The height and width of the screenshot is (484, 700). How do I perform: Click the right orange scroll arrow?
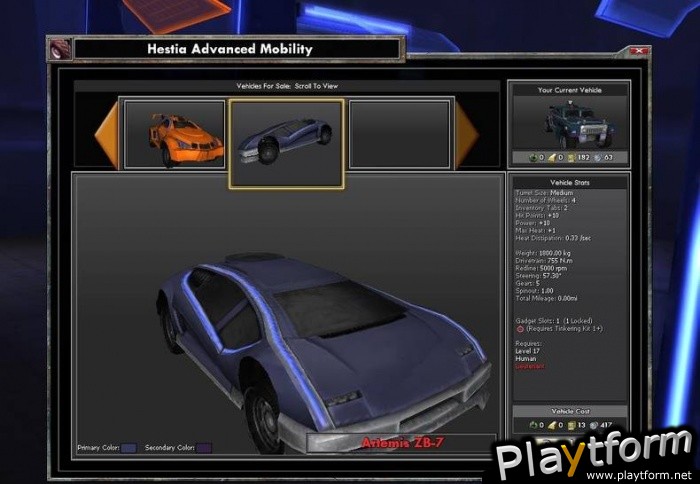tap(467, 134)
